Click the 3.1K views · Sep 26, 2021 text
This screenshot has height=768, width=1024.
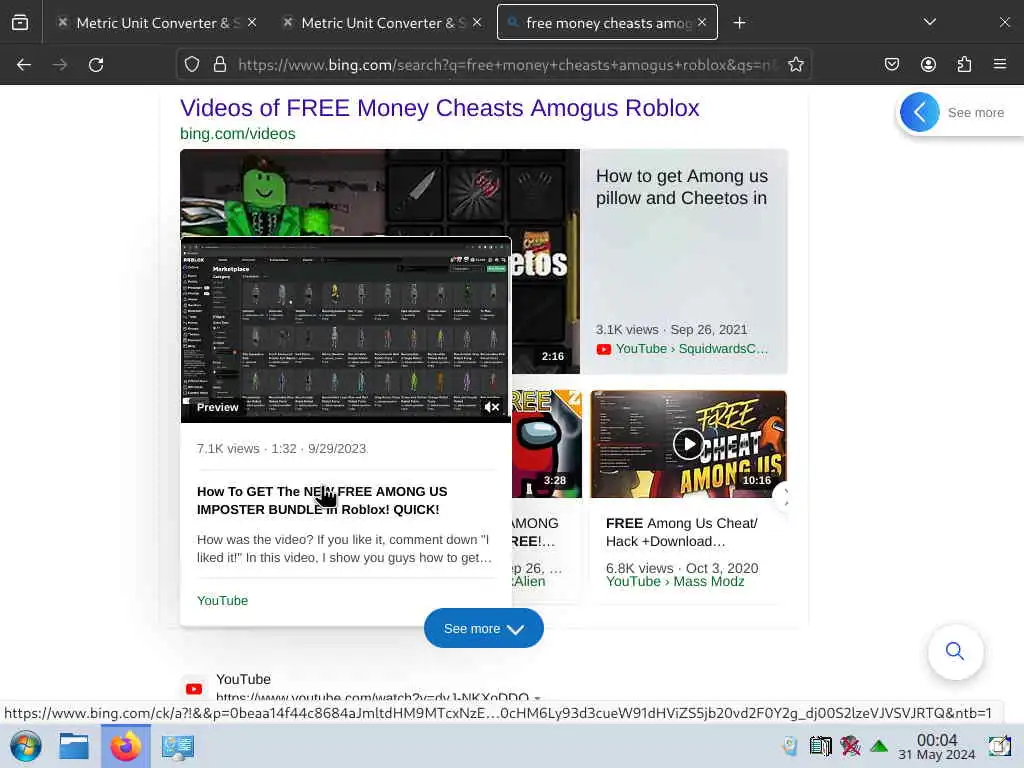tap(671, 330)
